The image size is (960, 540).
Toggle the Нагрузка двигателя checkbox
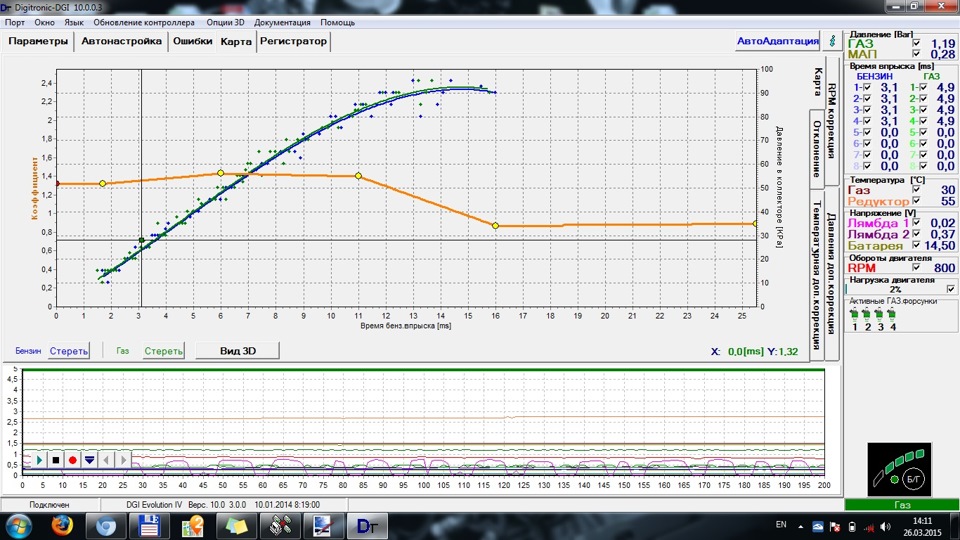pos(951,289)
